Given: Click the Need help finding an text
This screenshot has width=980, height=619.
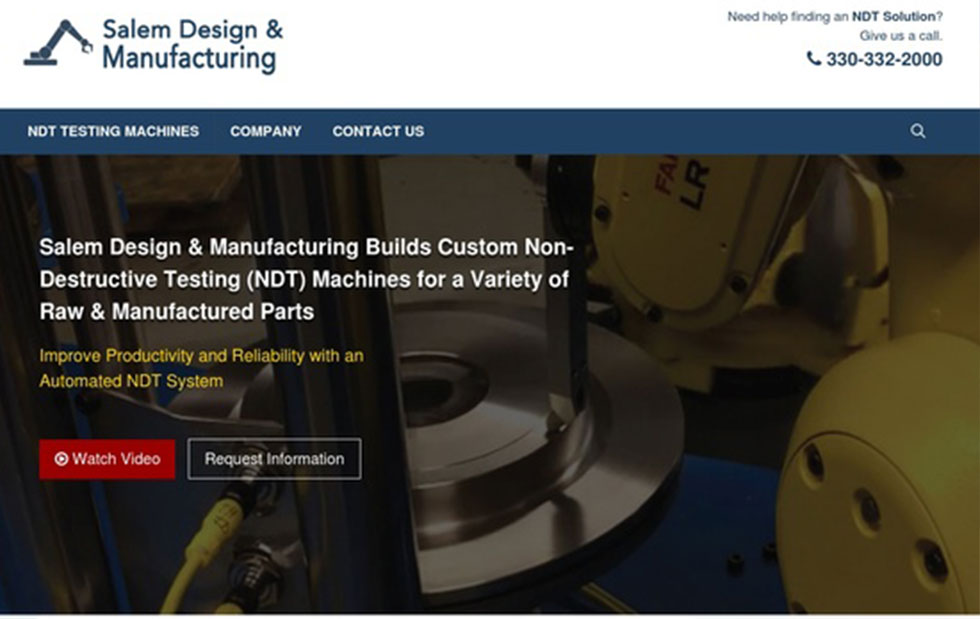Looking at the screenshot, I should (788, 16).
